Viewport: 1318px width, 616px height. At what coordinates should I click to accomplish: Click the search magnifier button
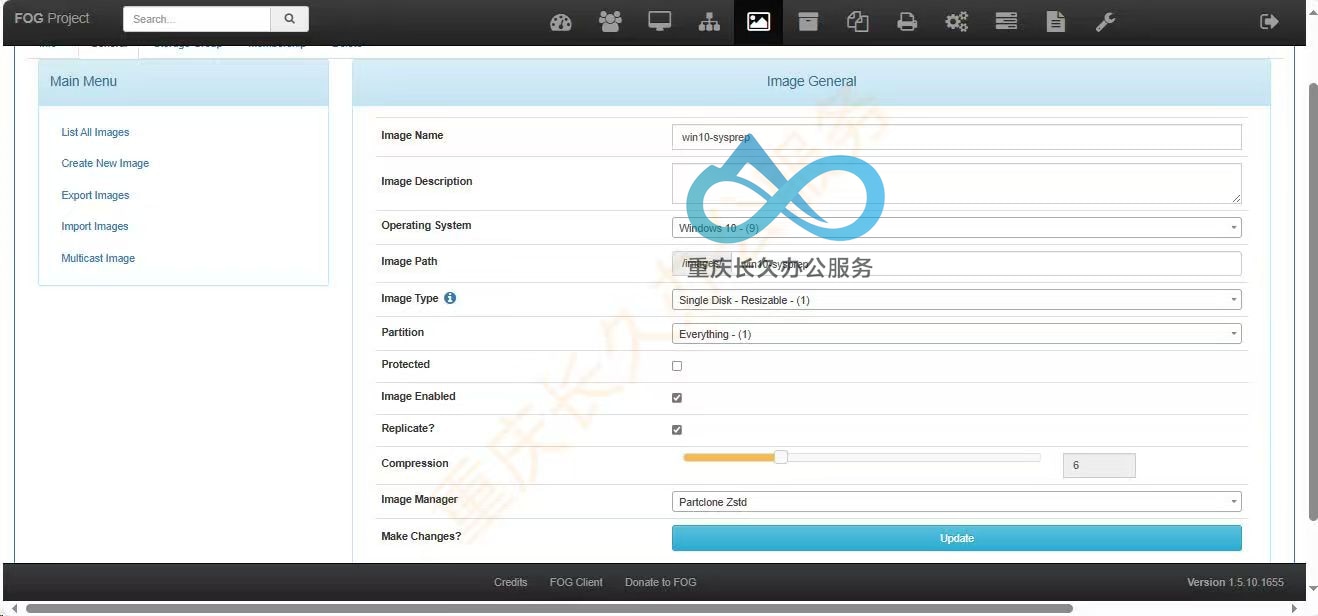pyautogui.click(x=290, y=19)
